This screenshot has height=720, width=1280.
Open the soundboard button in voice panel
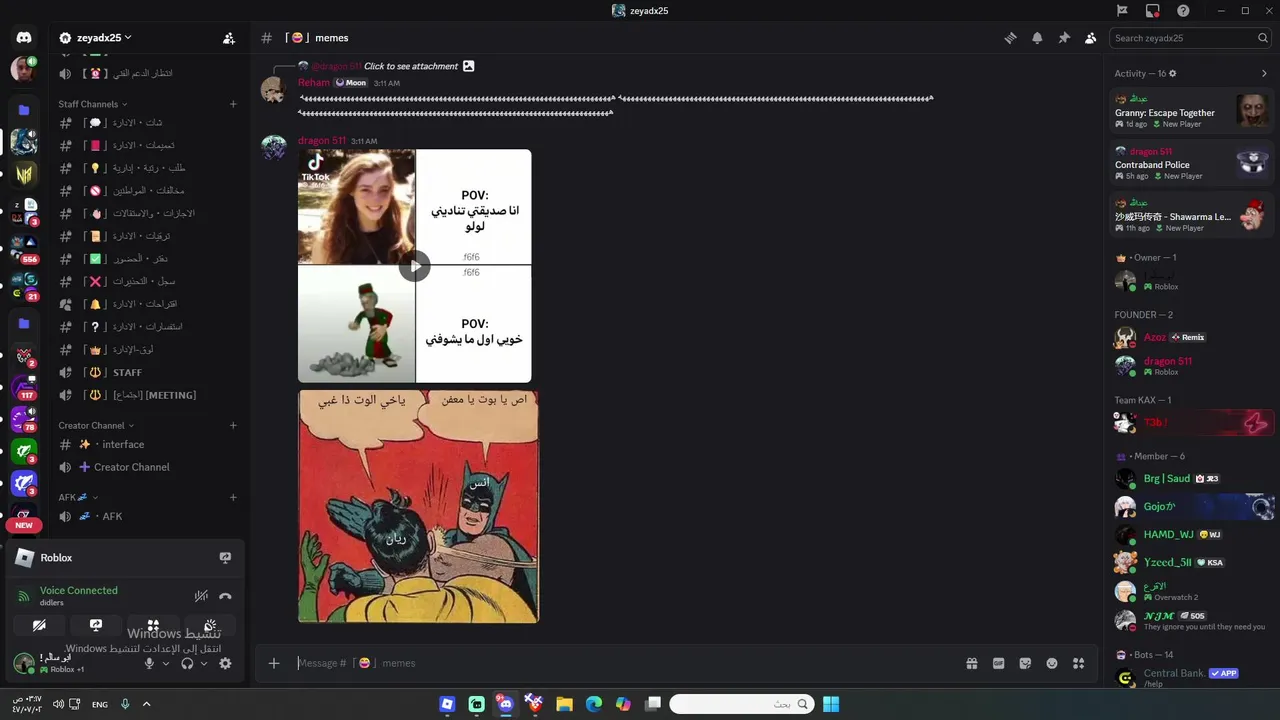[210, 625]
